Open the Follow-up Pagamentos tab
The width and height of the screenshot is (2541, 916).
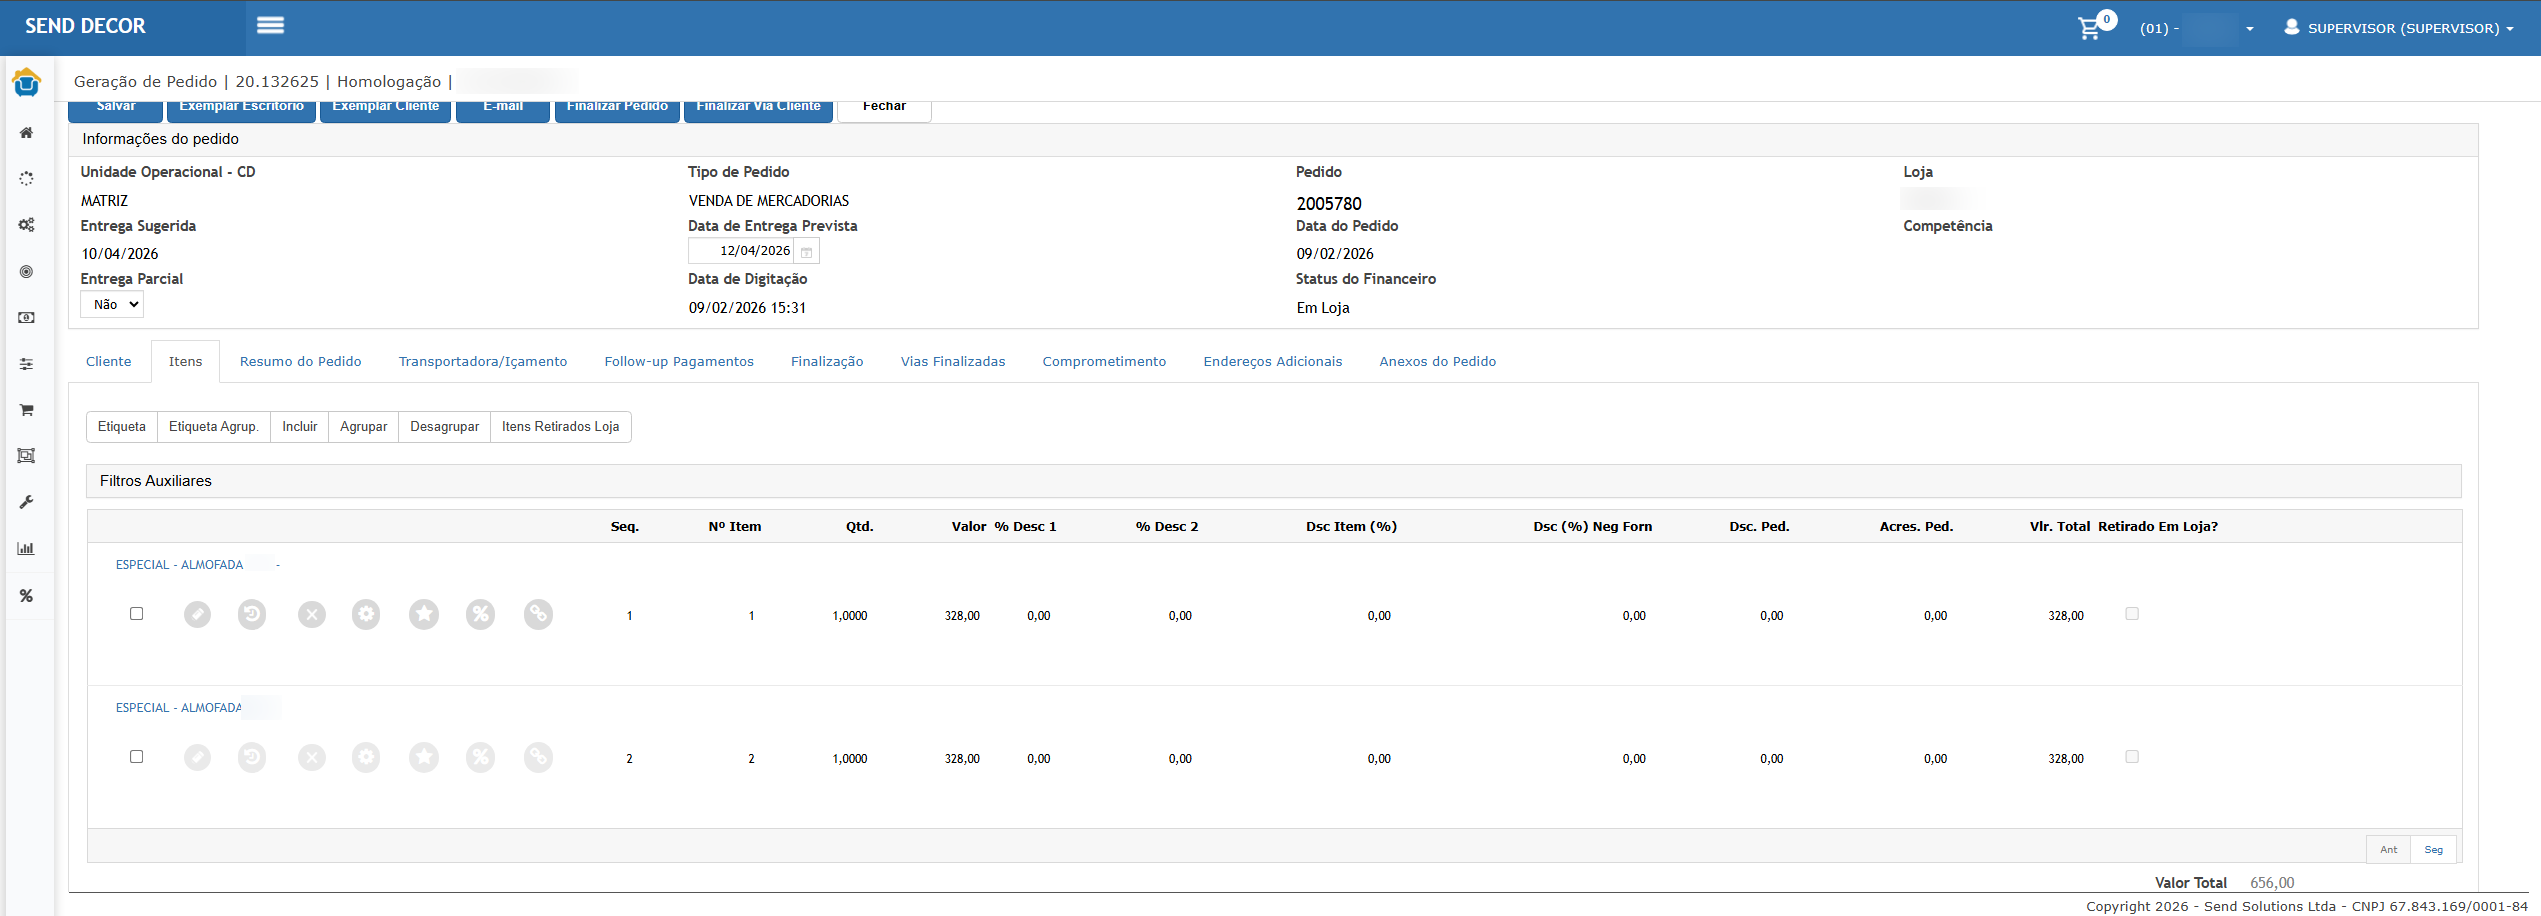(x=679, y=362)
